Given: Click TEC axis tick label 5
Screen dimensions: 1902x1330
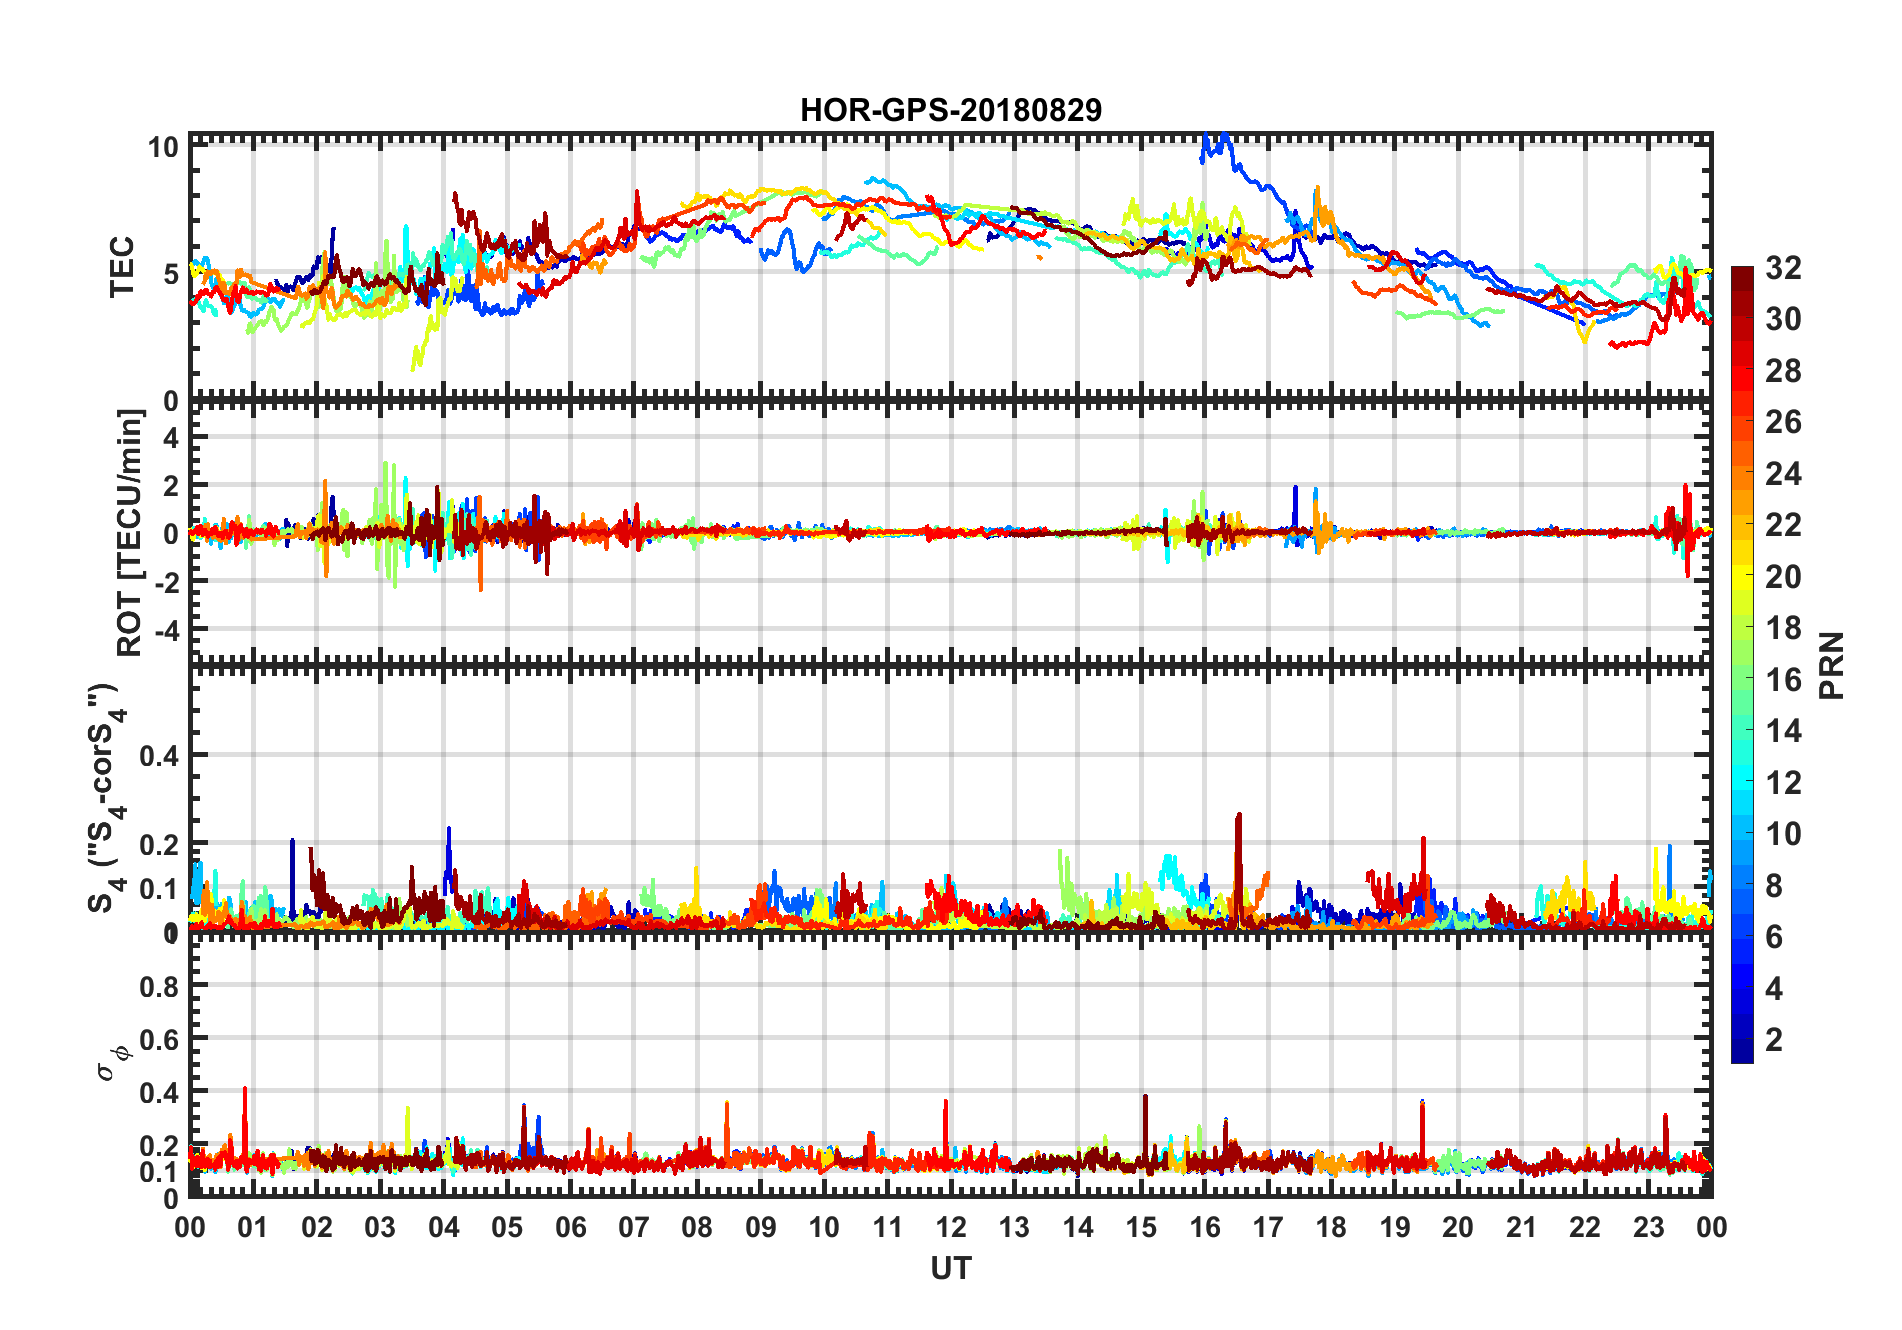Looking at the screenshot, I should pos(171,274).
